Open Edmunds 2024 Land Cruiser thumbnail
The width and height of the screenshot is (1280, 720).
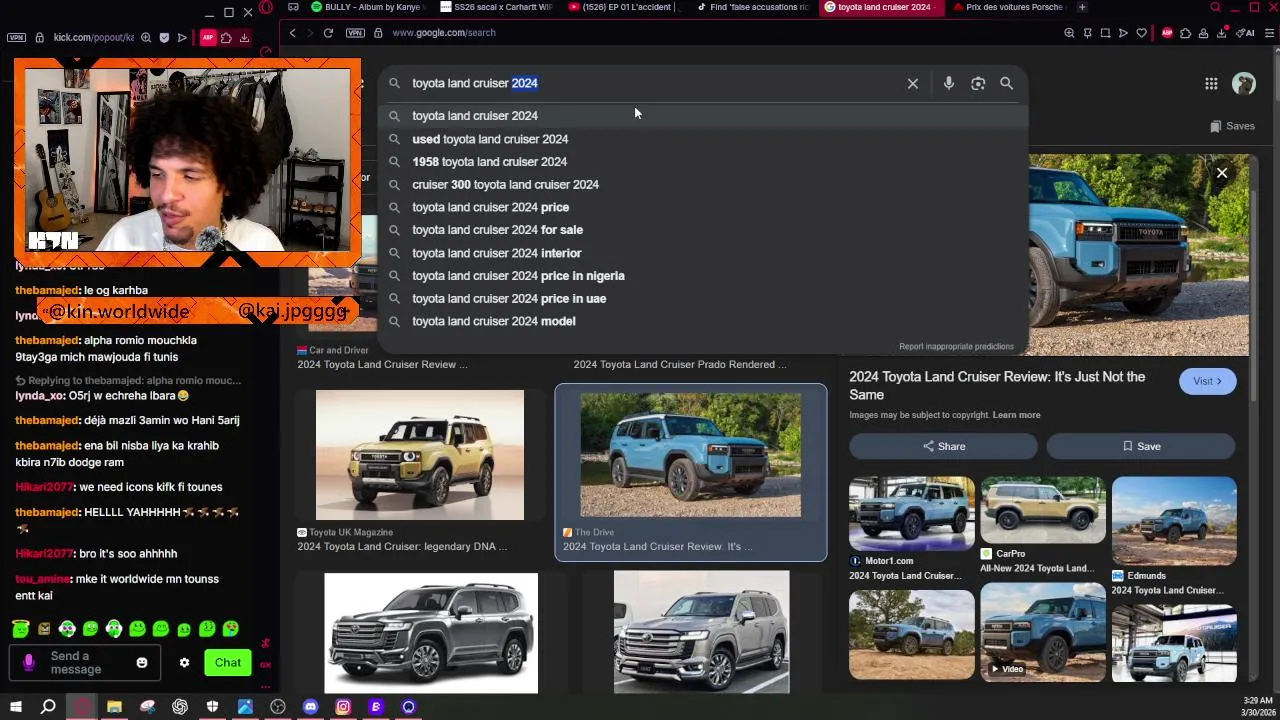pos(1174,521)
